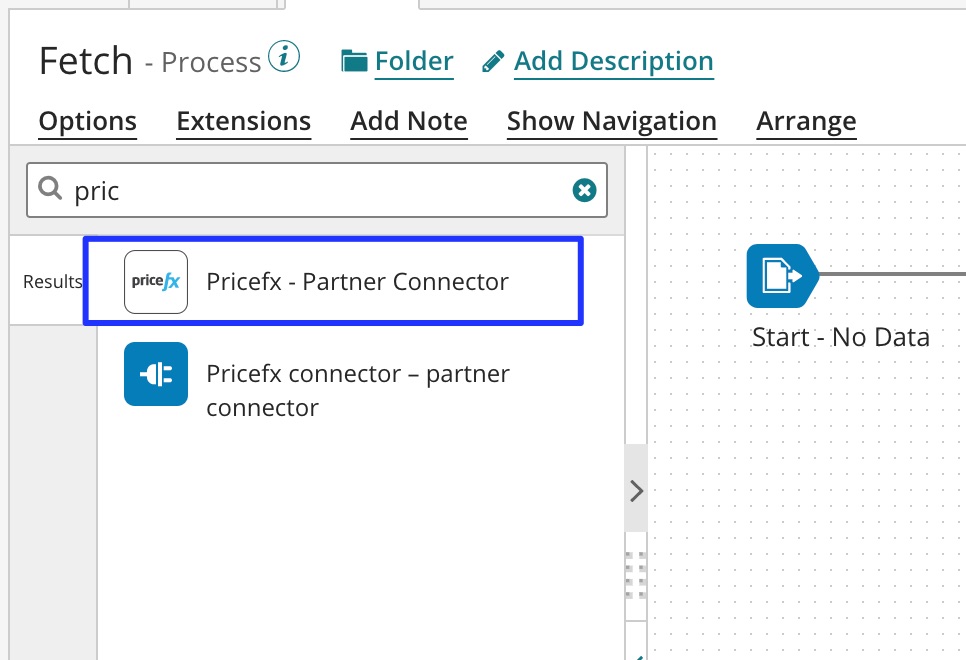This screenshot has height=660, width=966.
Task: Select the highlighted Pricefx - Partner Connector result
Action: coord(333,281)
